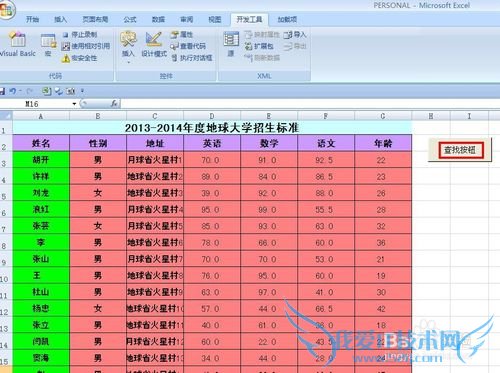
Task: Select the 语文 score cell 92.5
Action: click(x=326, y=160)
